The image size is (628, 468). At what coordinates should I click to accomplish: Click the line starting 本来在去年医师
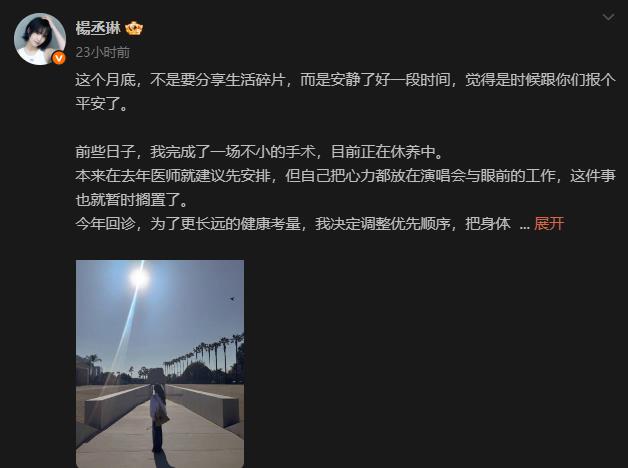click(345, 176)
